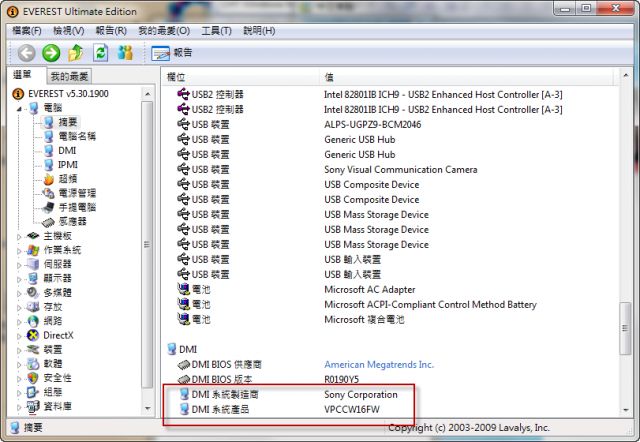
Task: Expand the 顯示器 tree node
Action: tap(19, 279)
